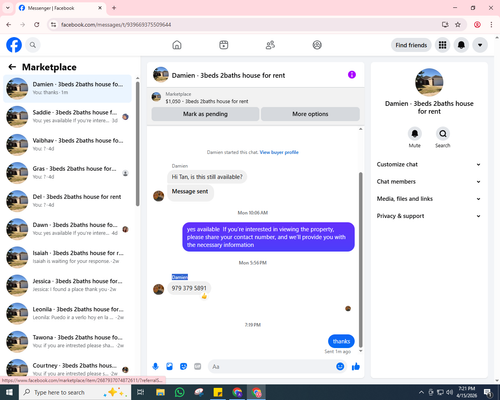Open Windows Start menu
This screenshot has height=400, width=500.
(9, 392)
